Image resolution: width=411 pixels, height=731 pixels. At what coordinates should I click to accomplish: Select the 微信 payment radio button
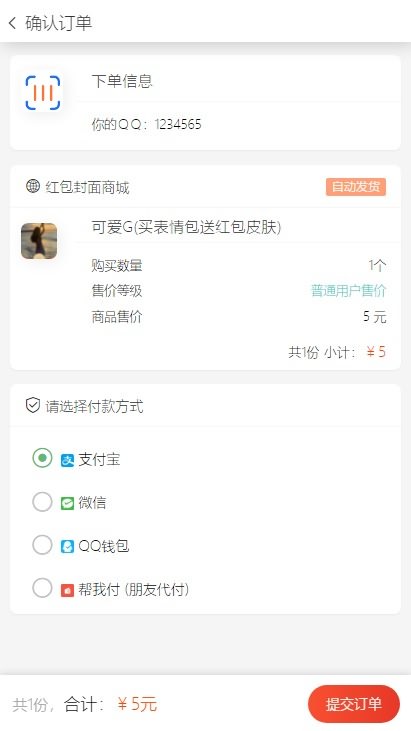click(x=42, y=502)
